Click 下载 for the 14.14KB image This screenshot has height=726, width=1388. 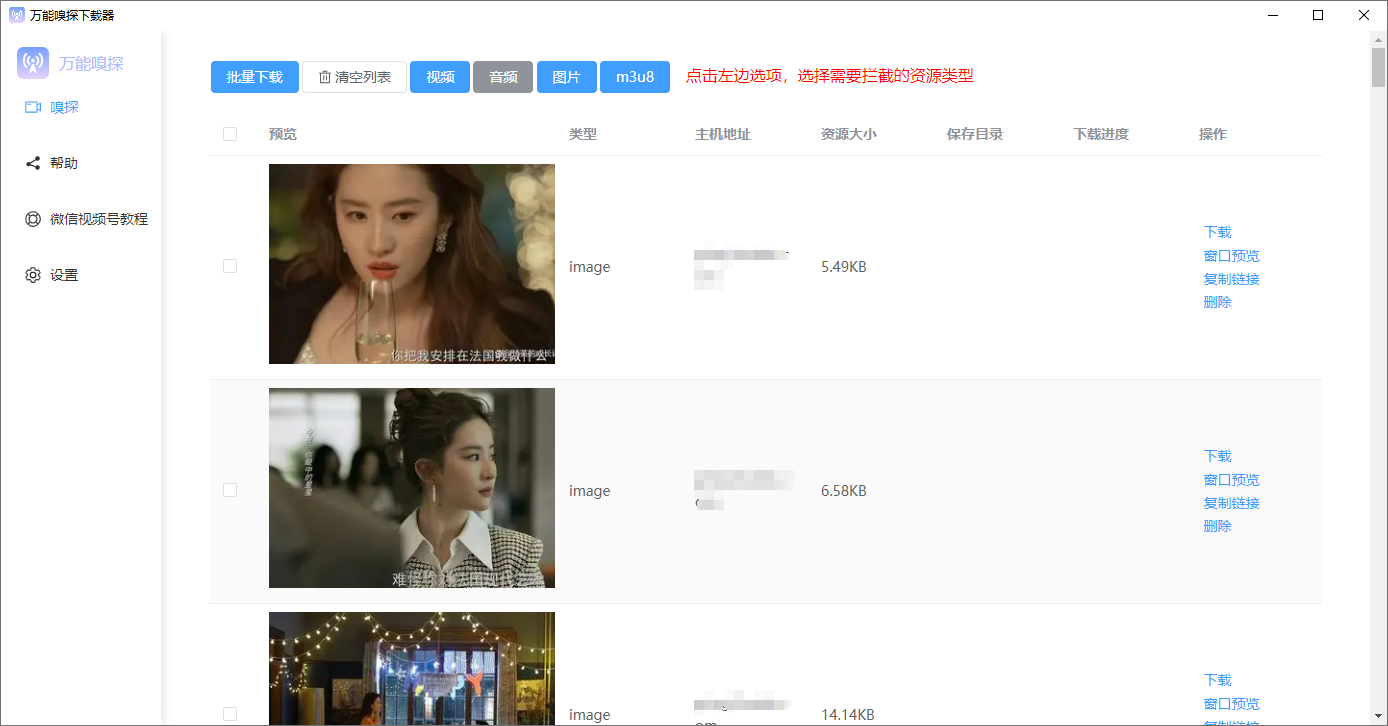1218,680
